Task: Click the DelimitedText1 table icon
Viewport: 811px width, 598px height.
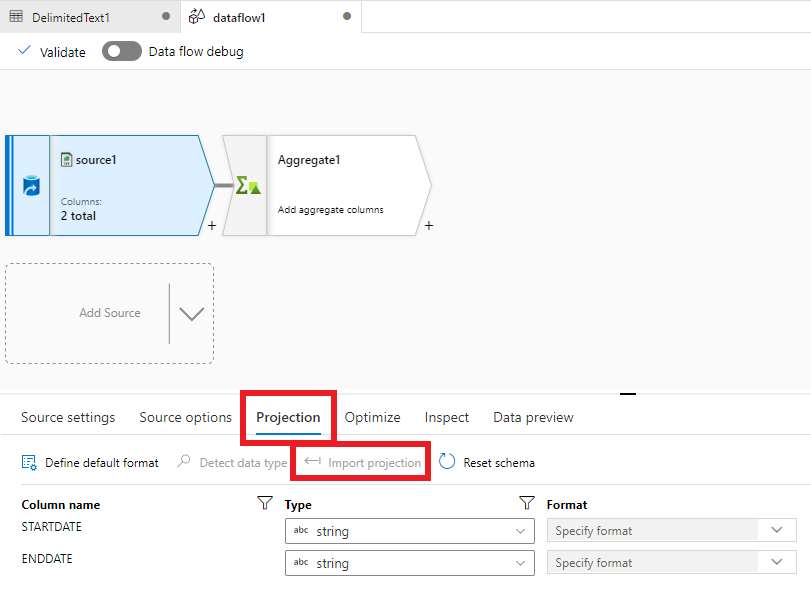Action: point(16,17)
